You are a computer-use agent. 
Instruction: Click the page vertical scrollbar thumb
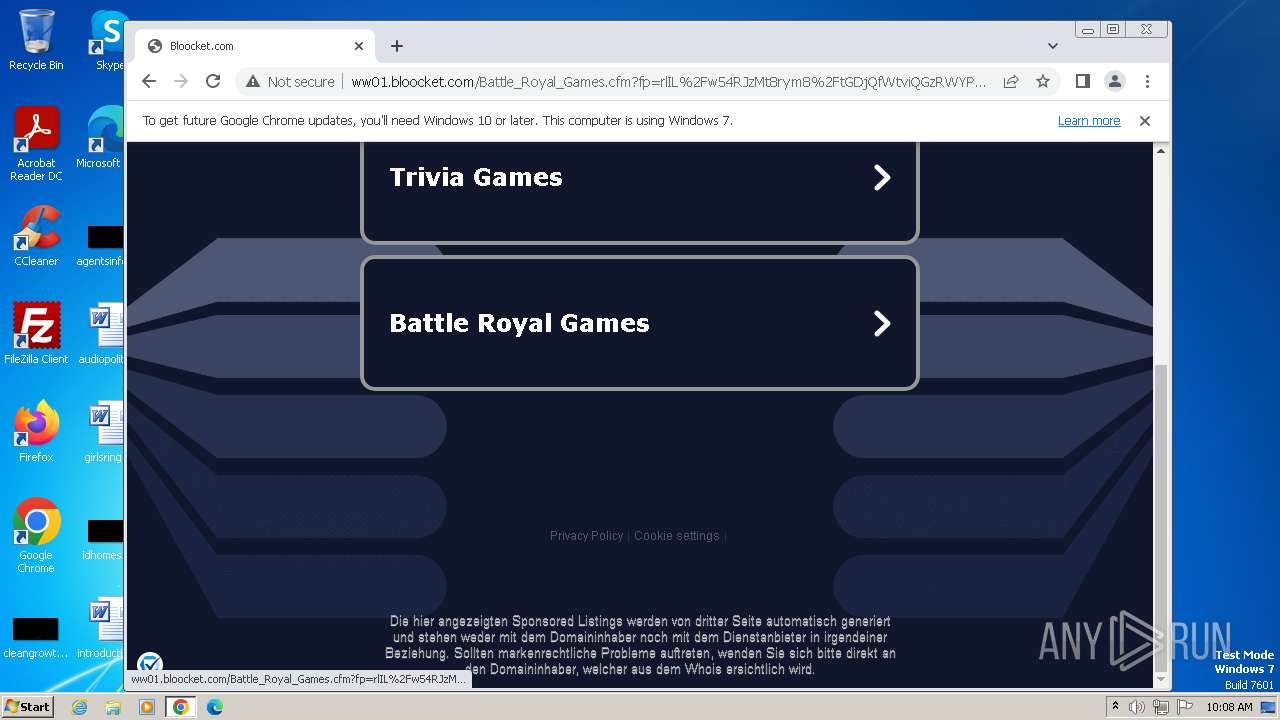coord(1161,518)
